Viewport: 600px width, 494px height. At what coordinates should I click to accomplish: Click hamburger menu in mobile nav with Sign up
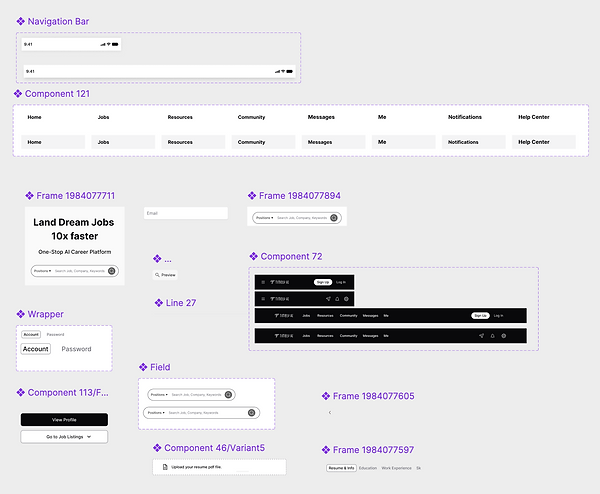[263, 282]
